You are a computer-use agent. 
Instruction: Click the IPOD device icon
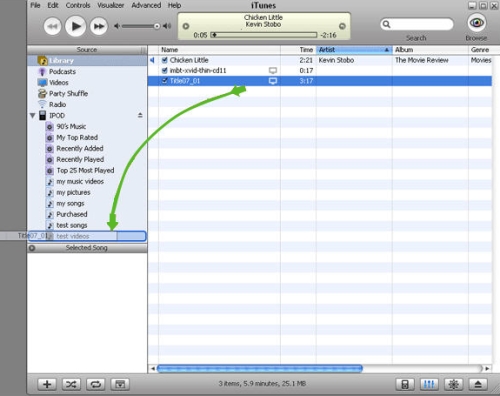(43, 116)
